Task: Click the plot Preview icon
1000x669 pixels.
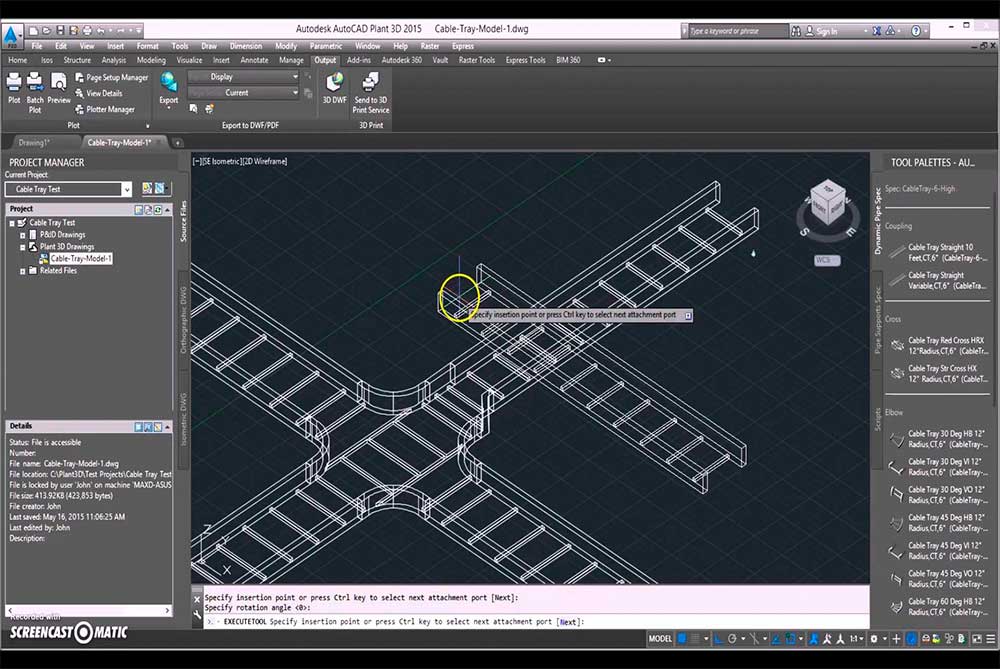Action: [59, 84]
